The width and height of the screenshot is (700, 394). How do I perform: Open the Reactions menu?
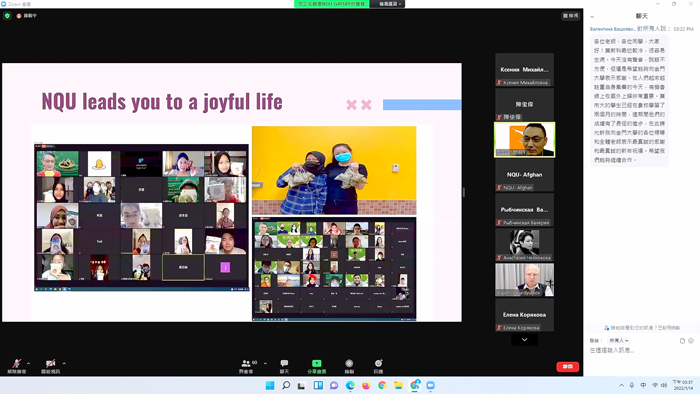point(378,366)
